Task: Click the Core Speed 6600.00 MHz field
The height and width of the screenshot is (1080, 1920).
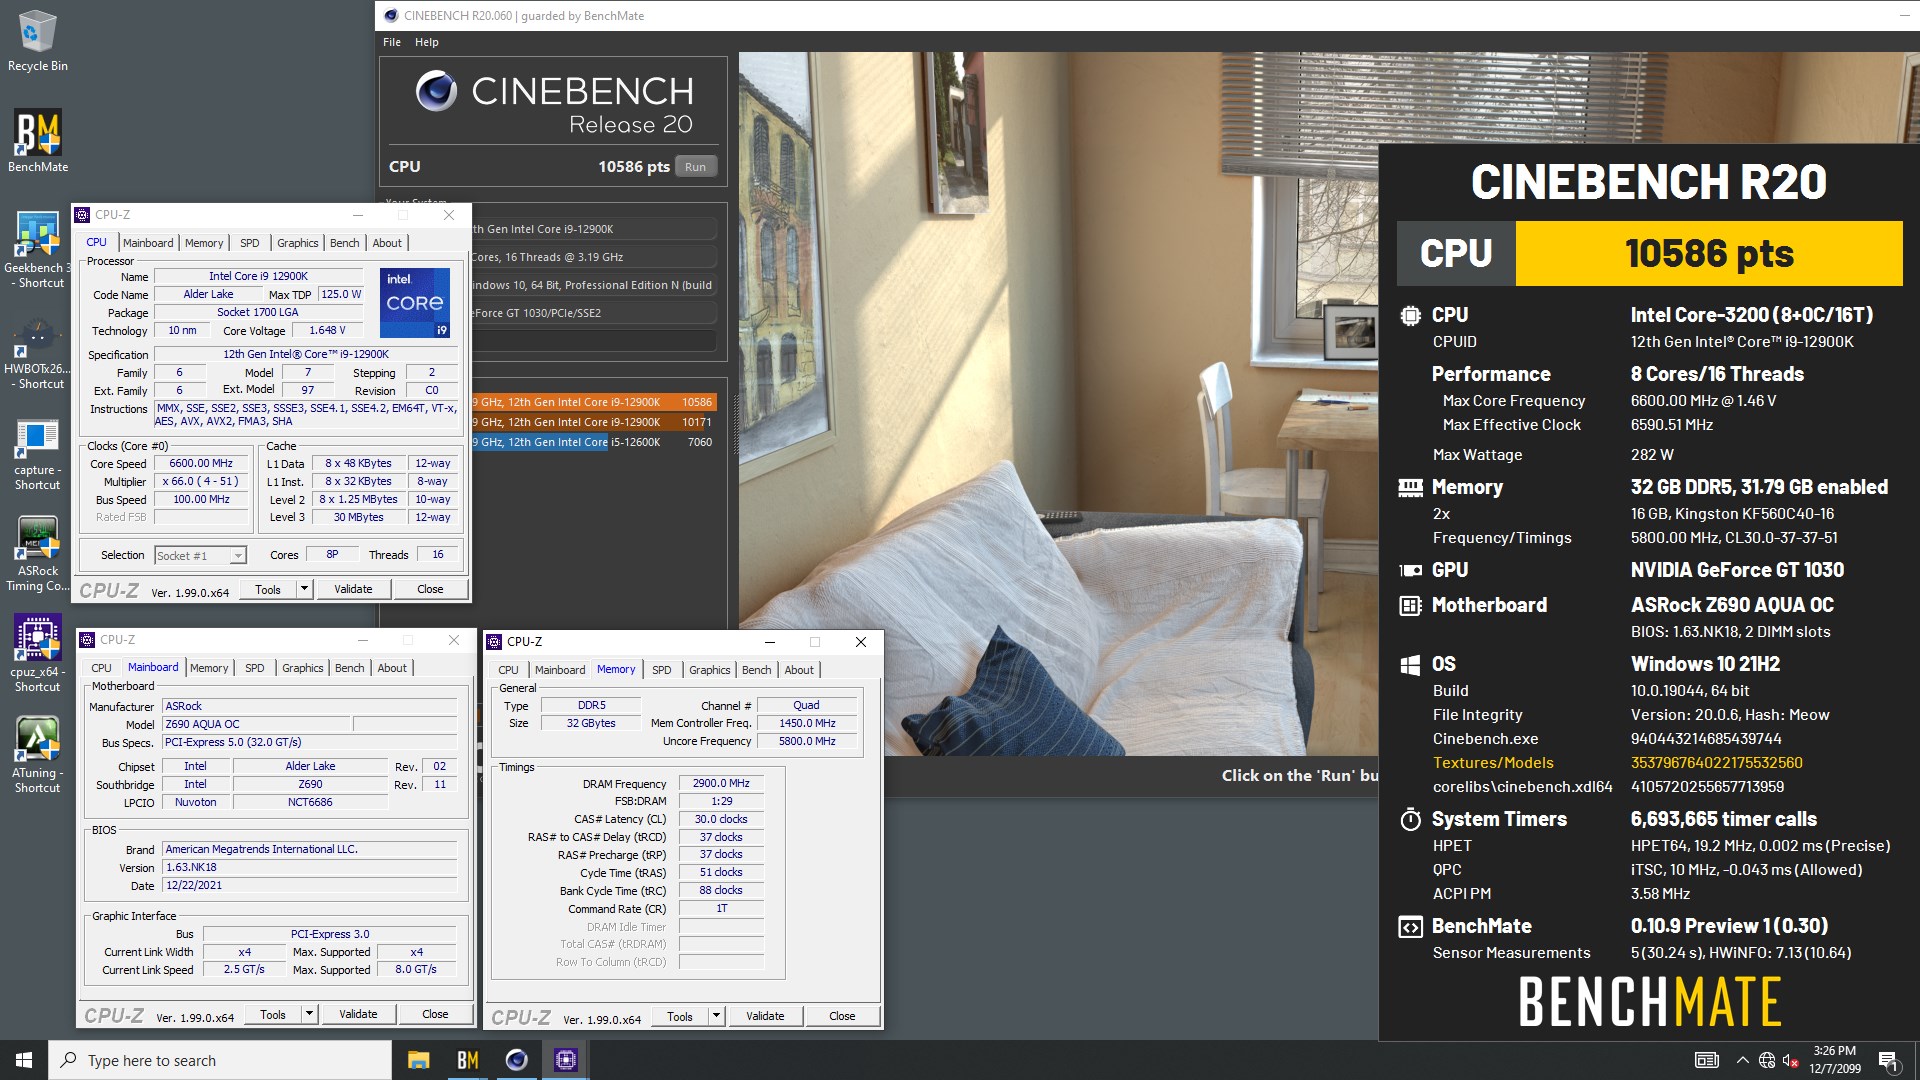Action: (x=201, y=464)
